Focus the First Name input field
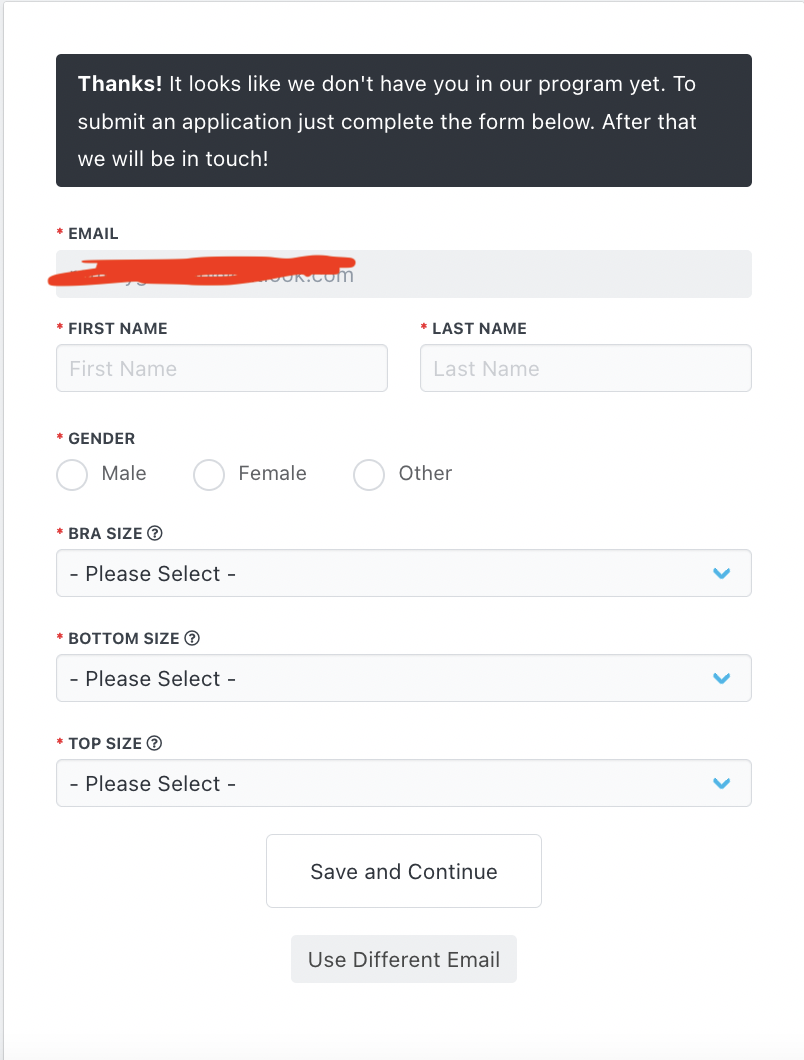The height and width of the screenshot is (1060, 804). coord(222,368)
